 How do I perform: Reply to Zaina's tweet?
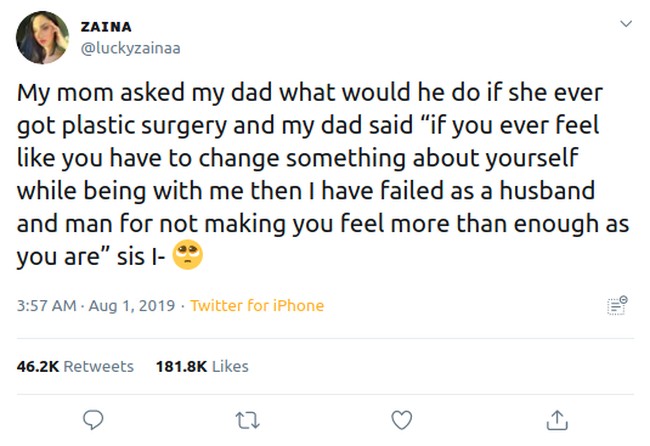point(93,418)
